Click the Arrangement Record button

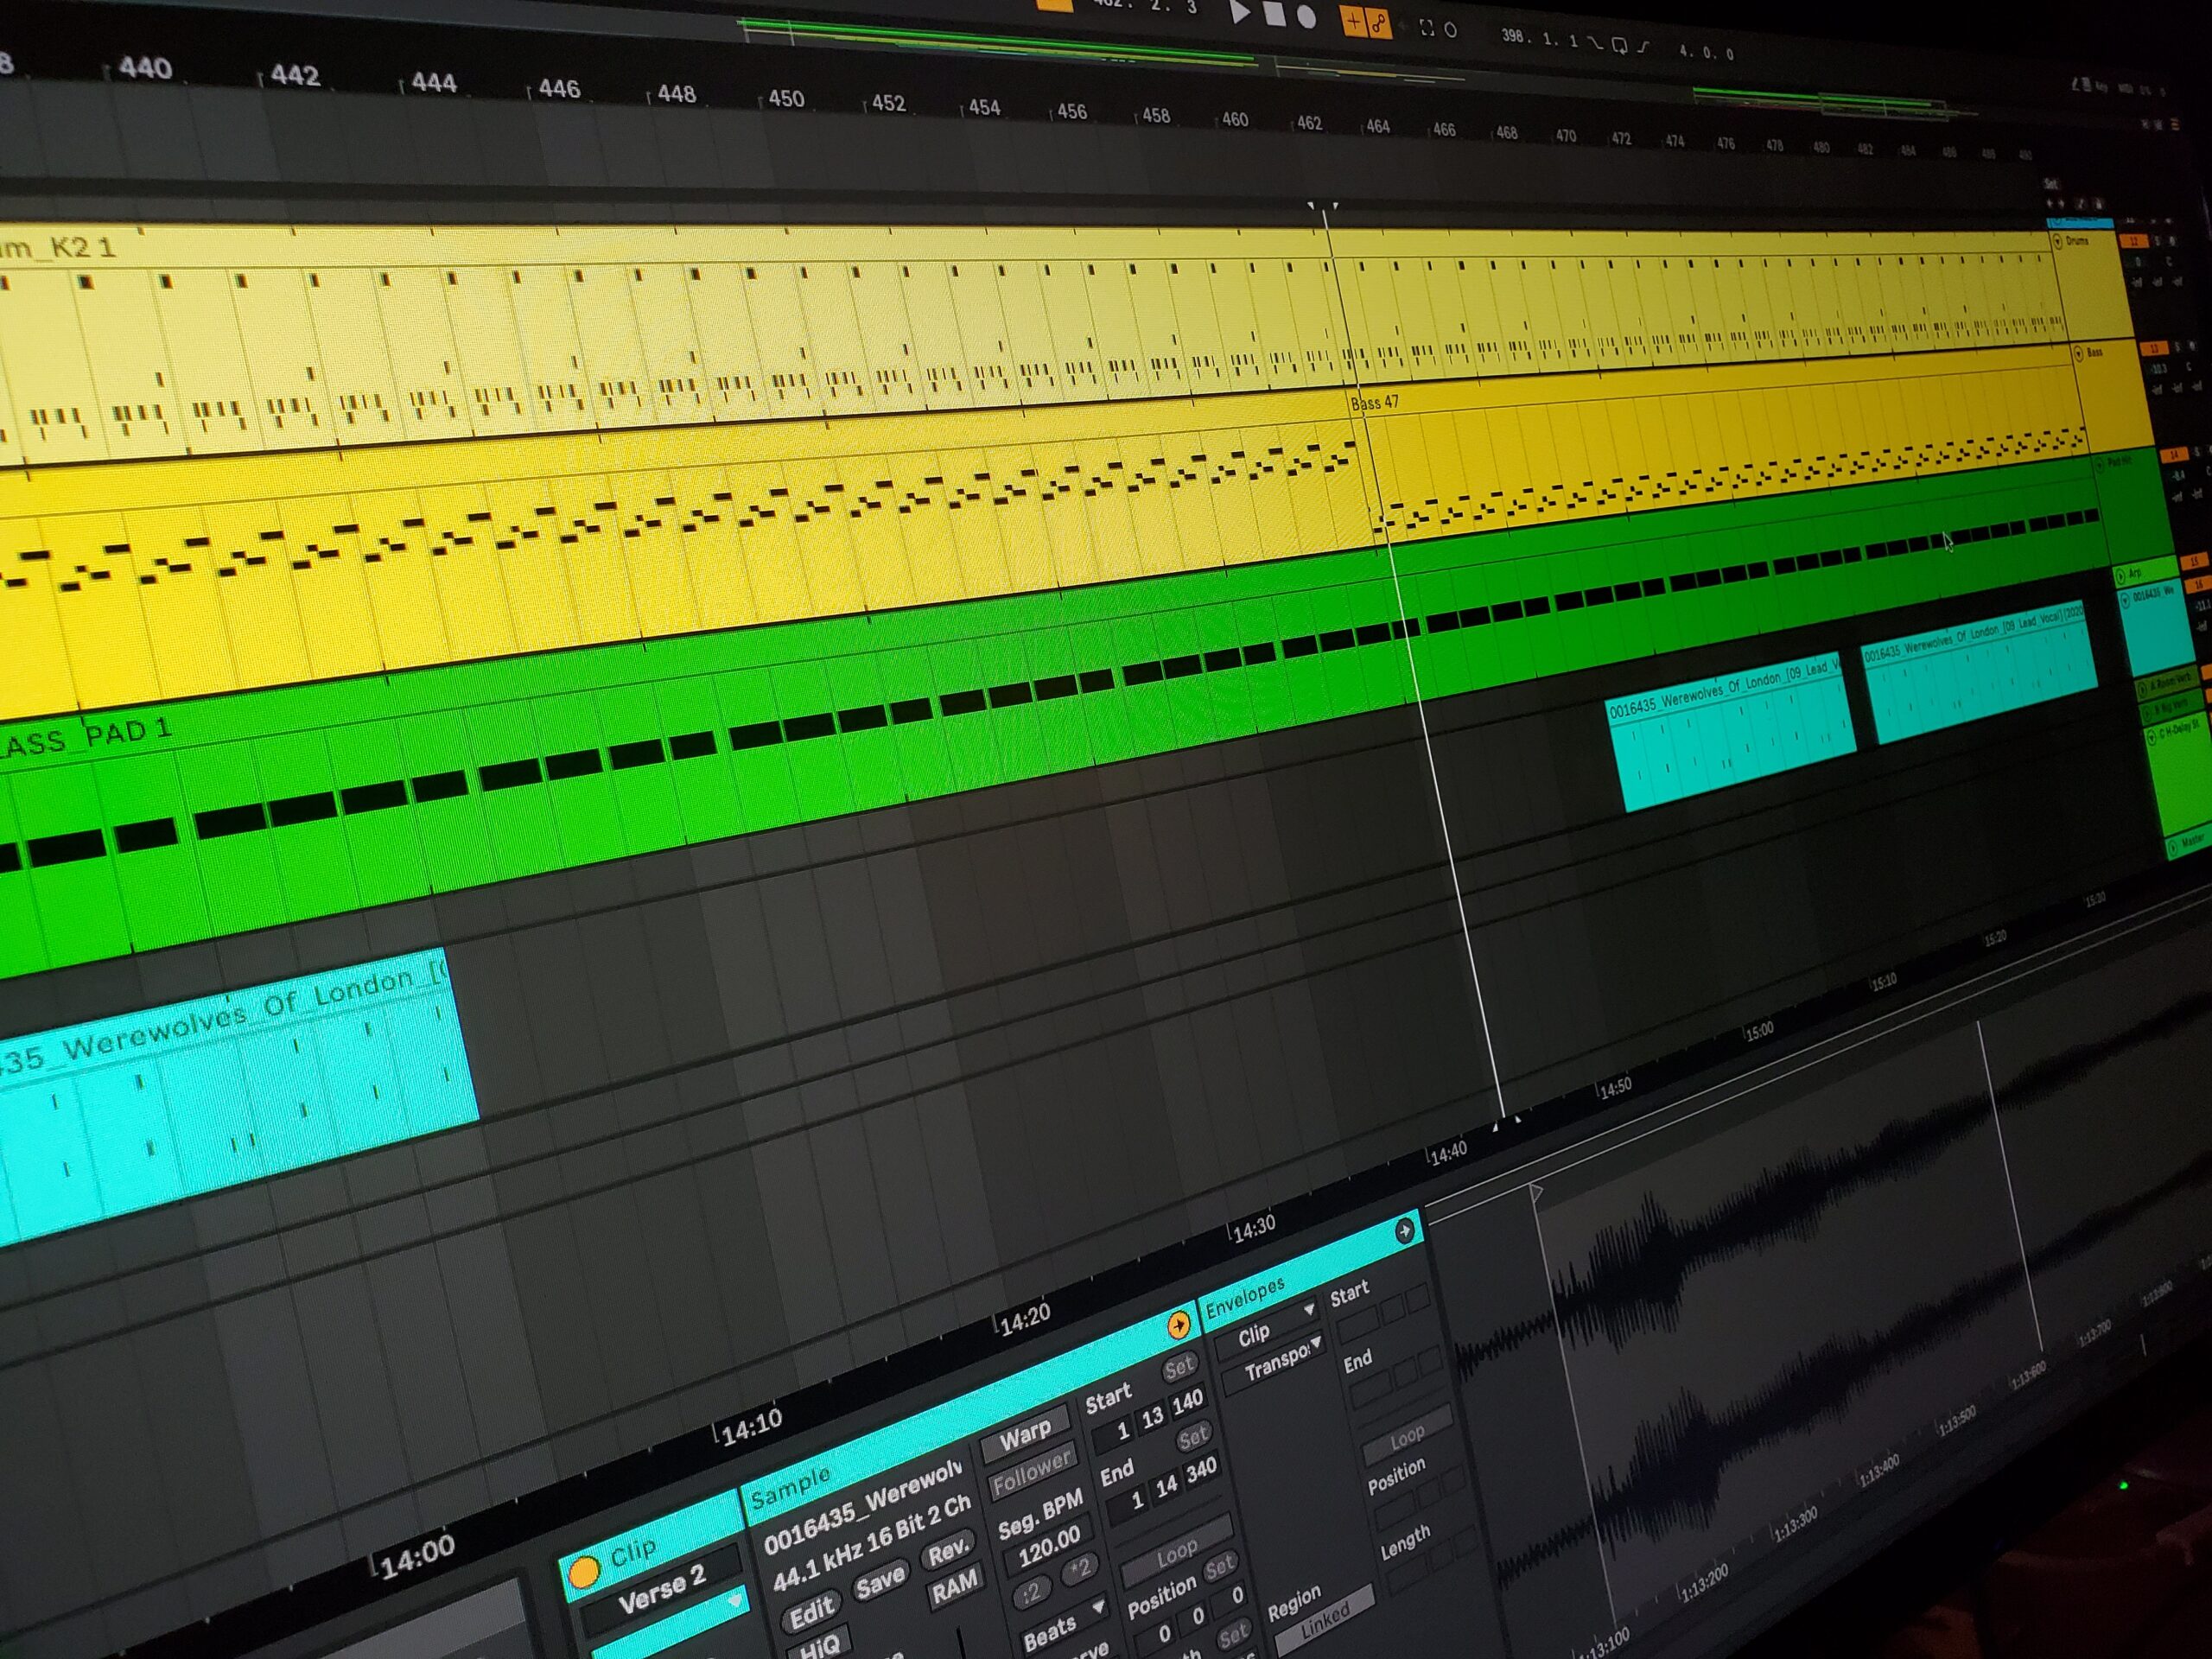[x=1307, y=18]
